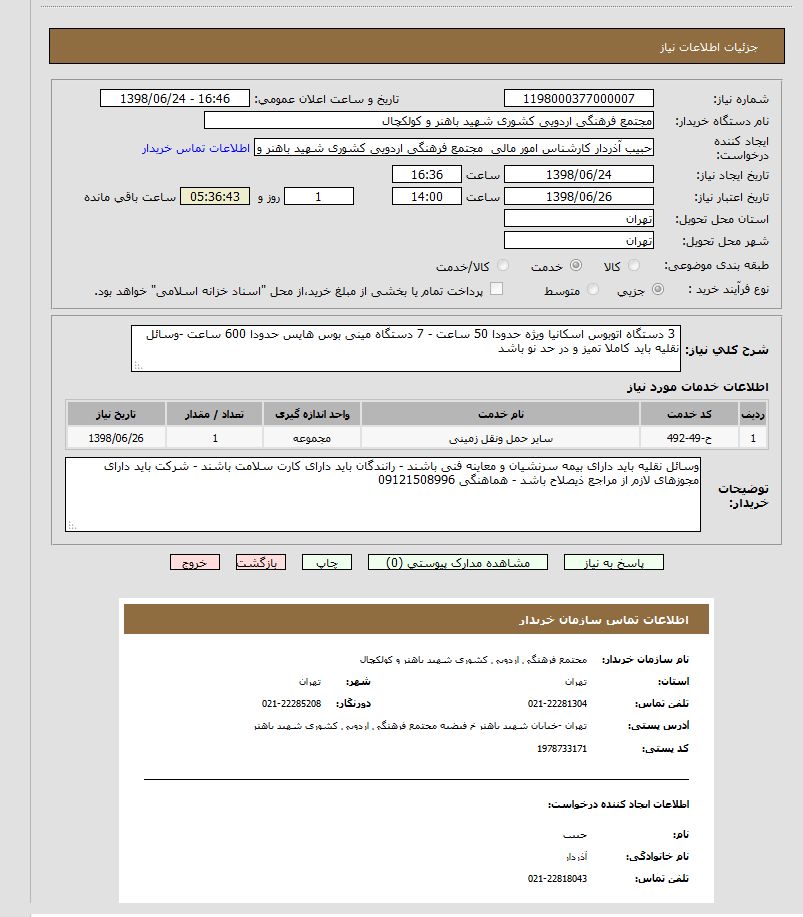Image resolution: width=803 pixels, height=917 pixels.
Task: Click the 'نام خدمت' table column header
Action: pos(500,414)
